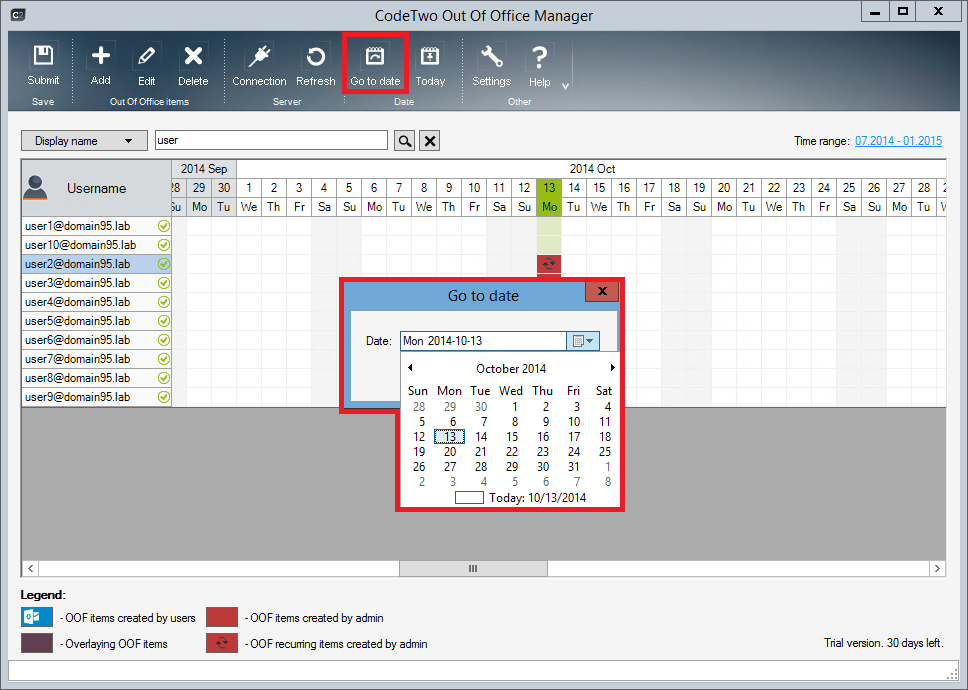Click the horizontal scrollbar thumb
The width and height of the screenshot is (968, 690).
(473, 568)
